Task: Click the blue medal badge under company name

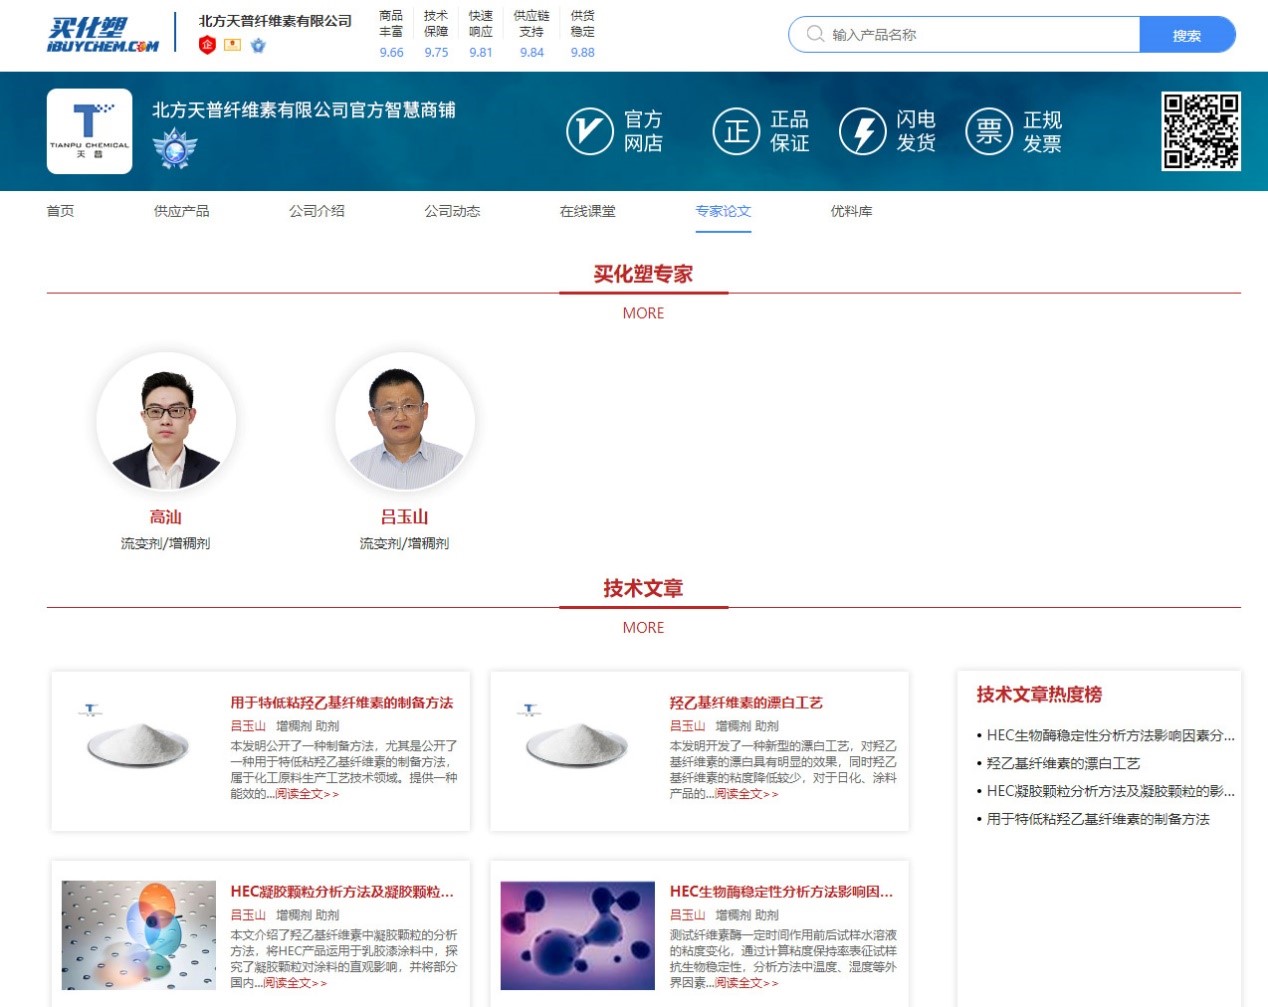Action: pos(258,45)
